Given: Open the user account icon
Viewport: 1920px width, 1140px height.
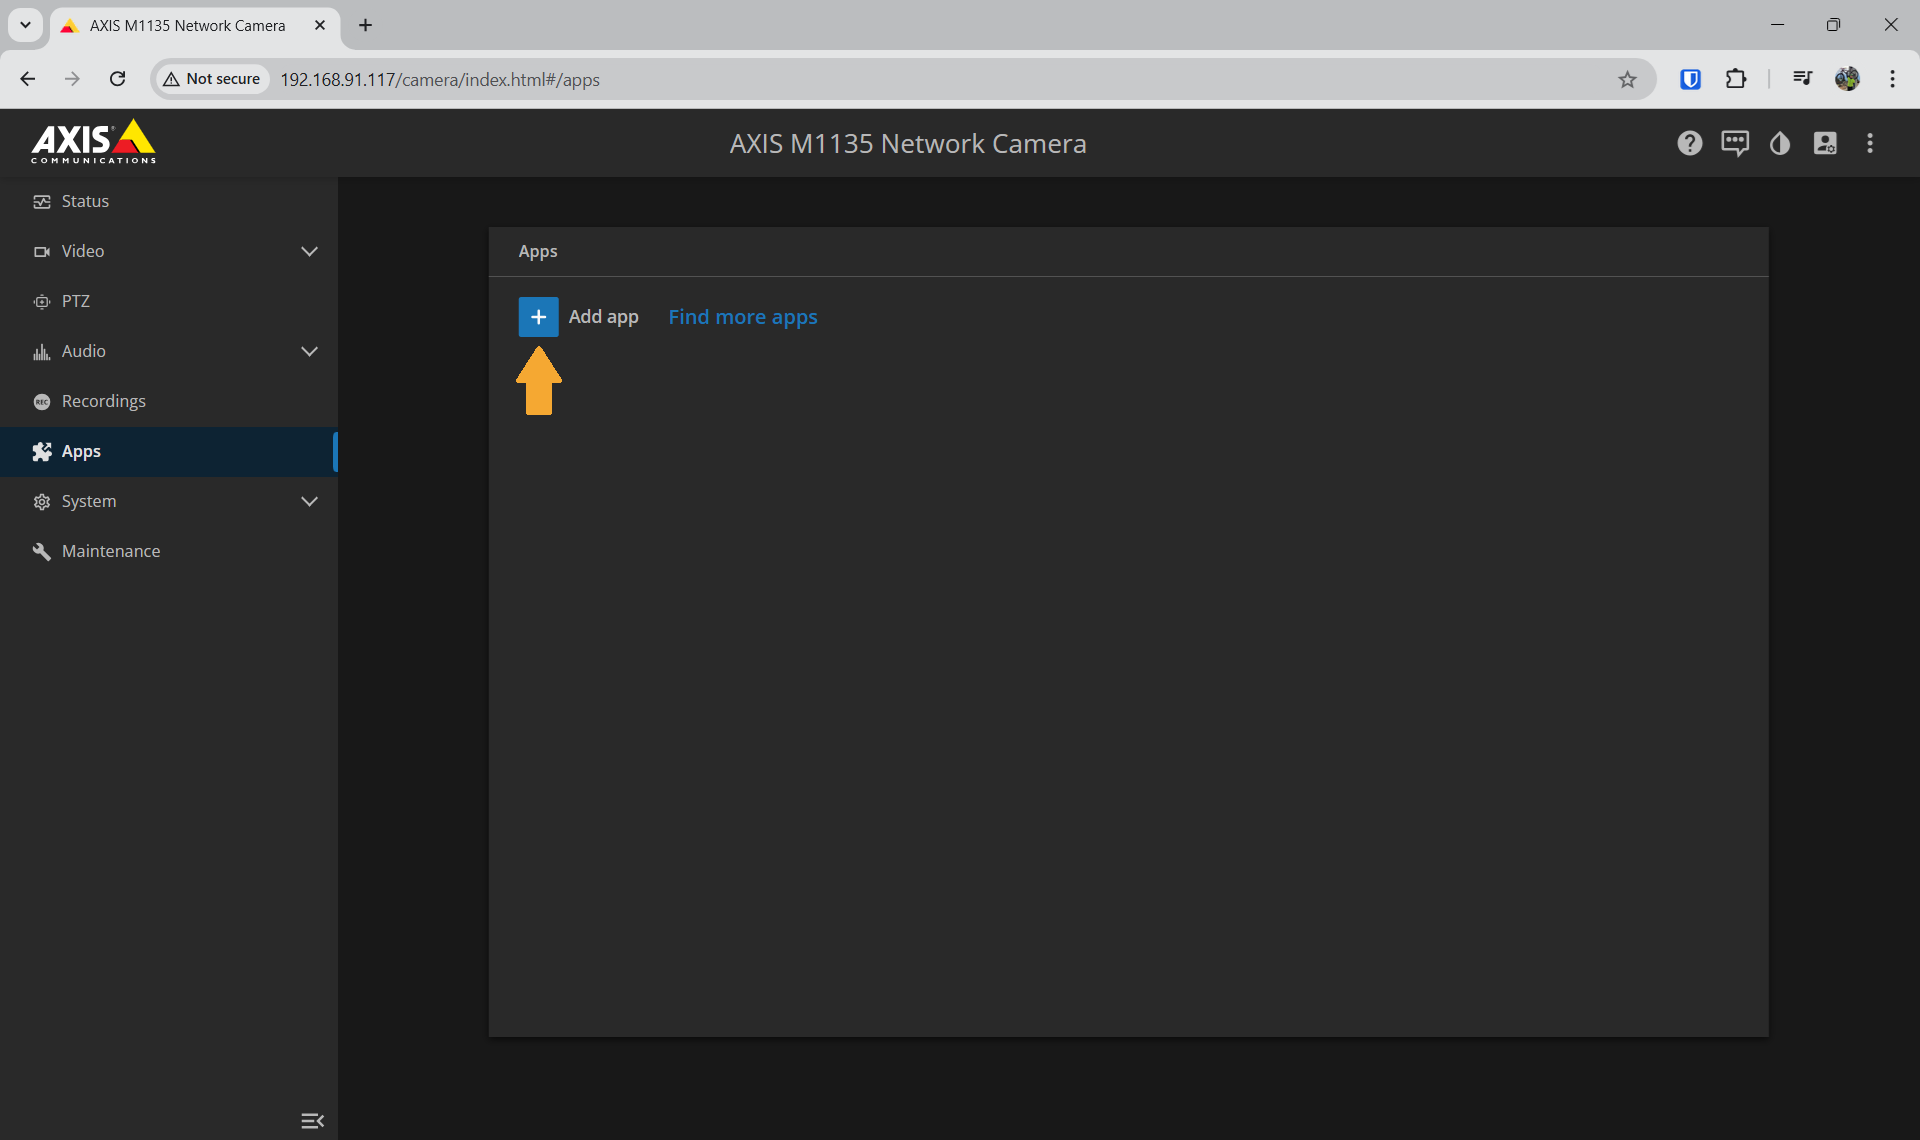Looking at the screenshot, I should click(x=1825, y=143).
